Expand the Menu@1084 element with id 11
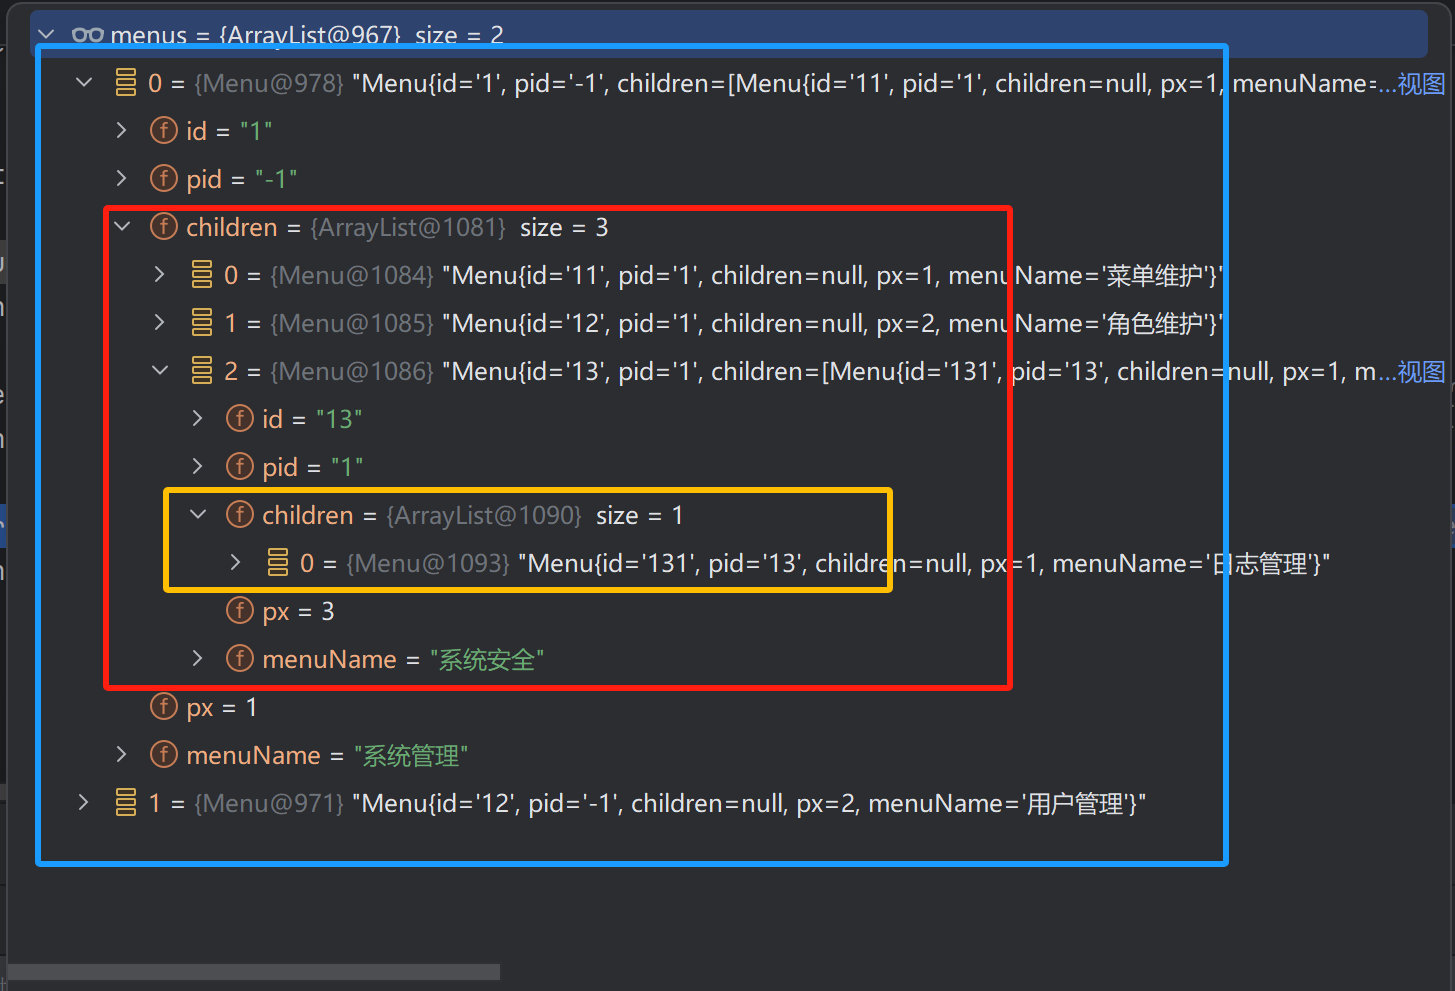This screenshot has height=991, width=1455. tap(160, 275)
